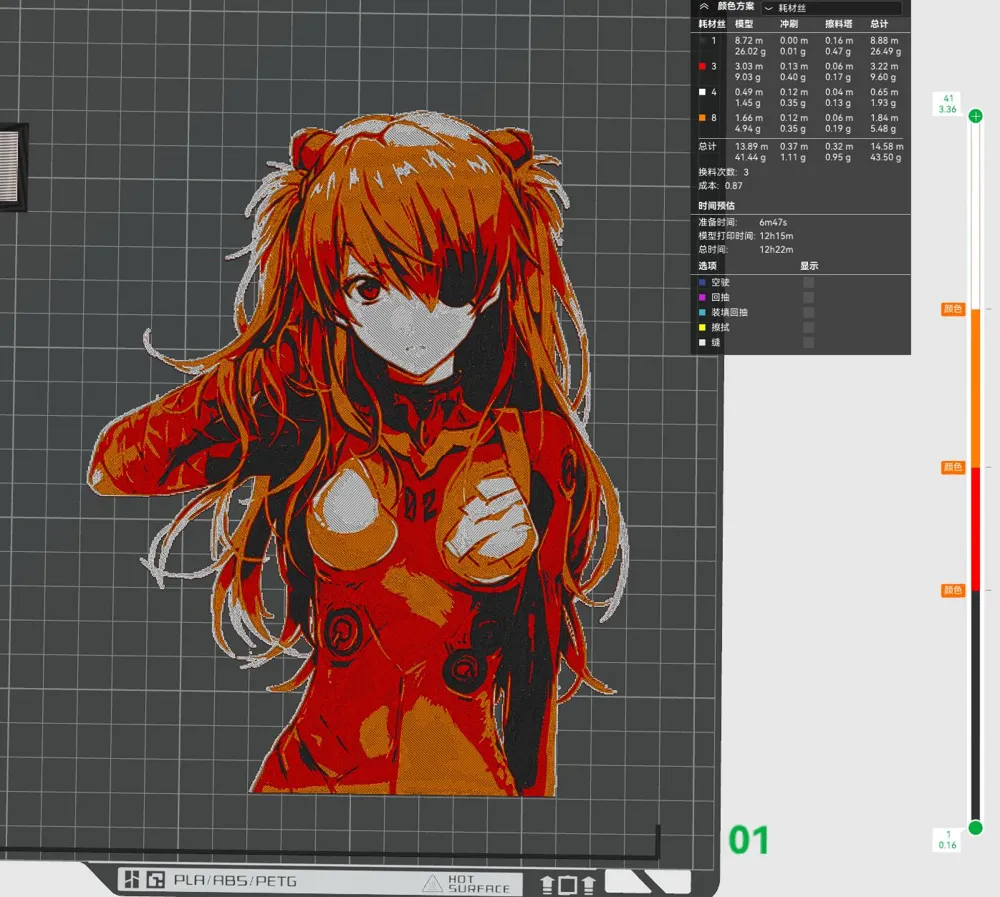
Task: Click the 颜色 marker between red and black segments
Action: (x=952, y=590)
